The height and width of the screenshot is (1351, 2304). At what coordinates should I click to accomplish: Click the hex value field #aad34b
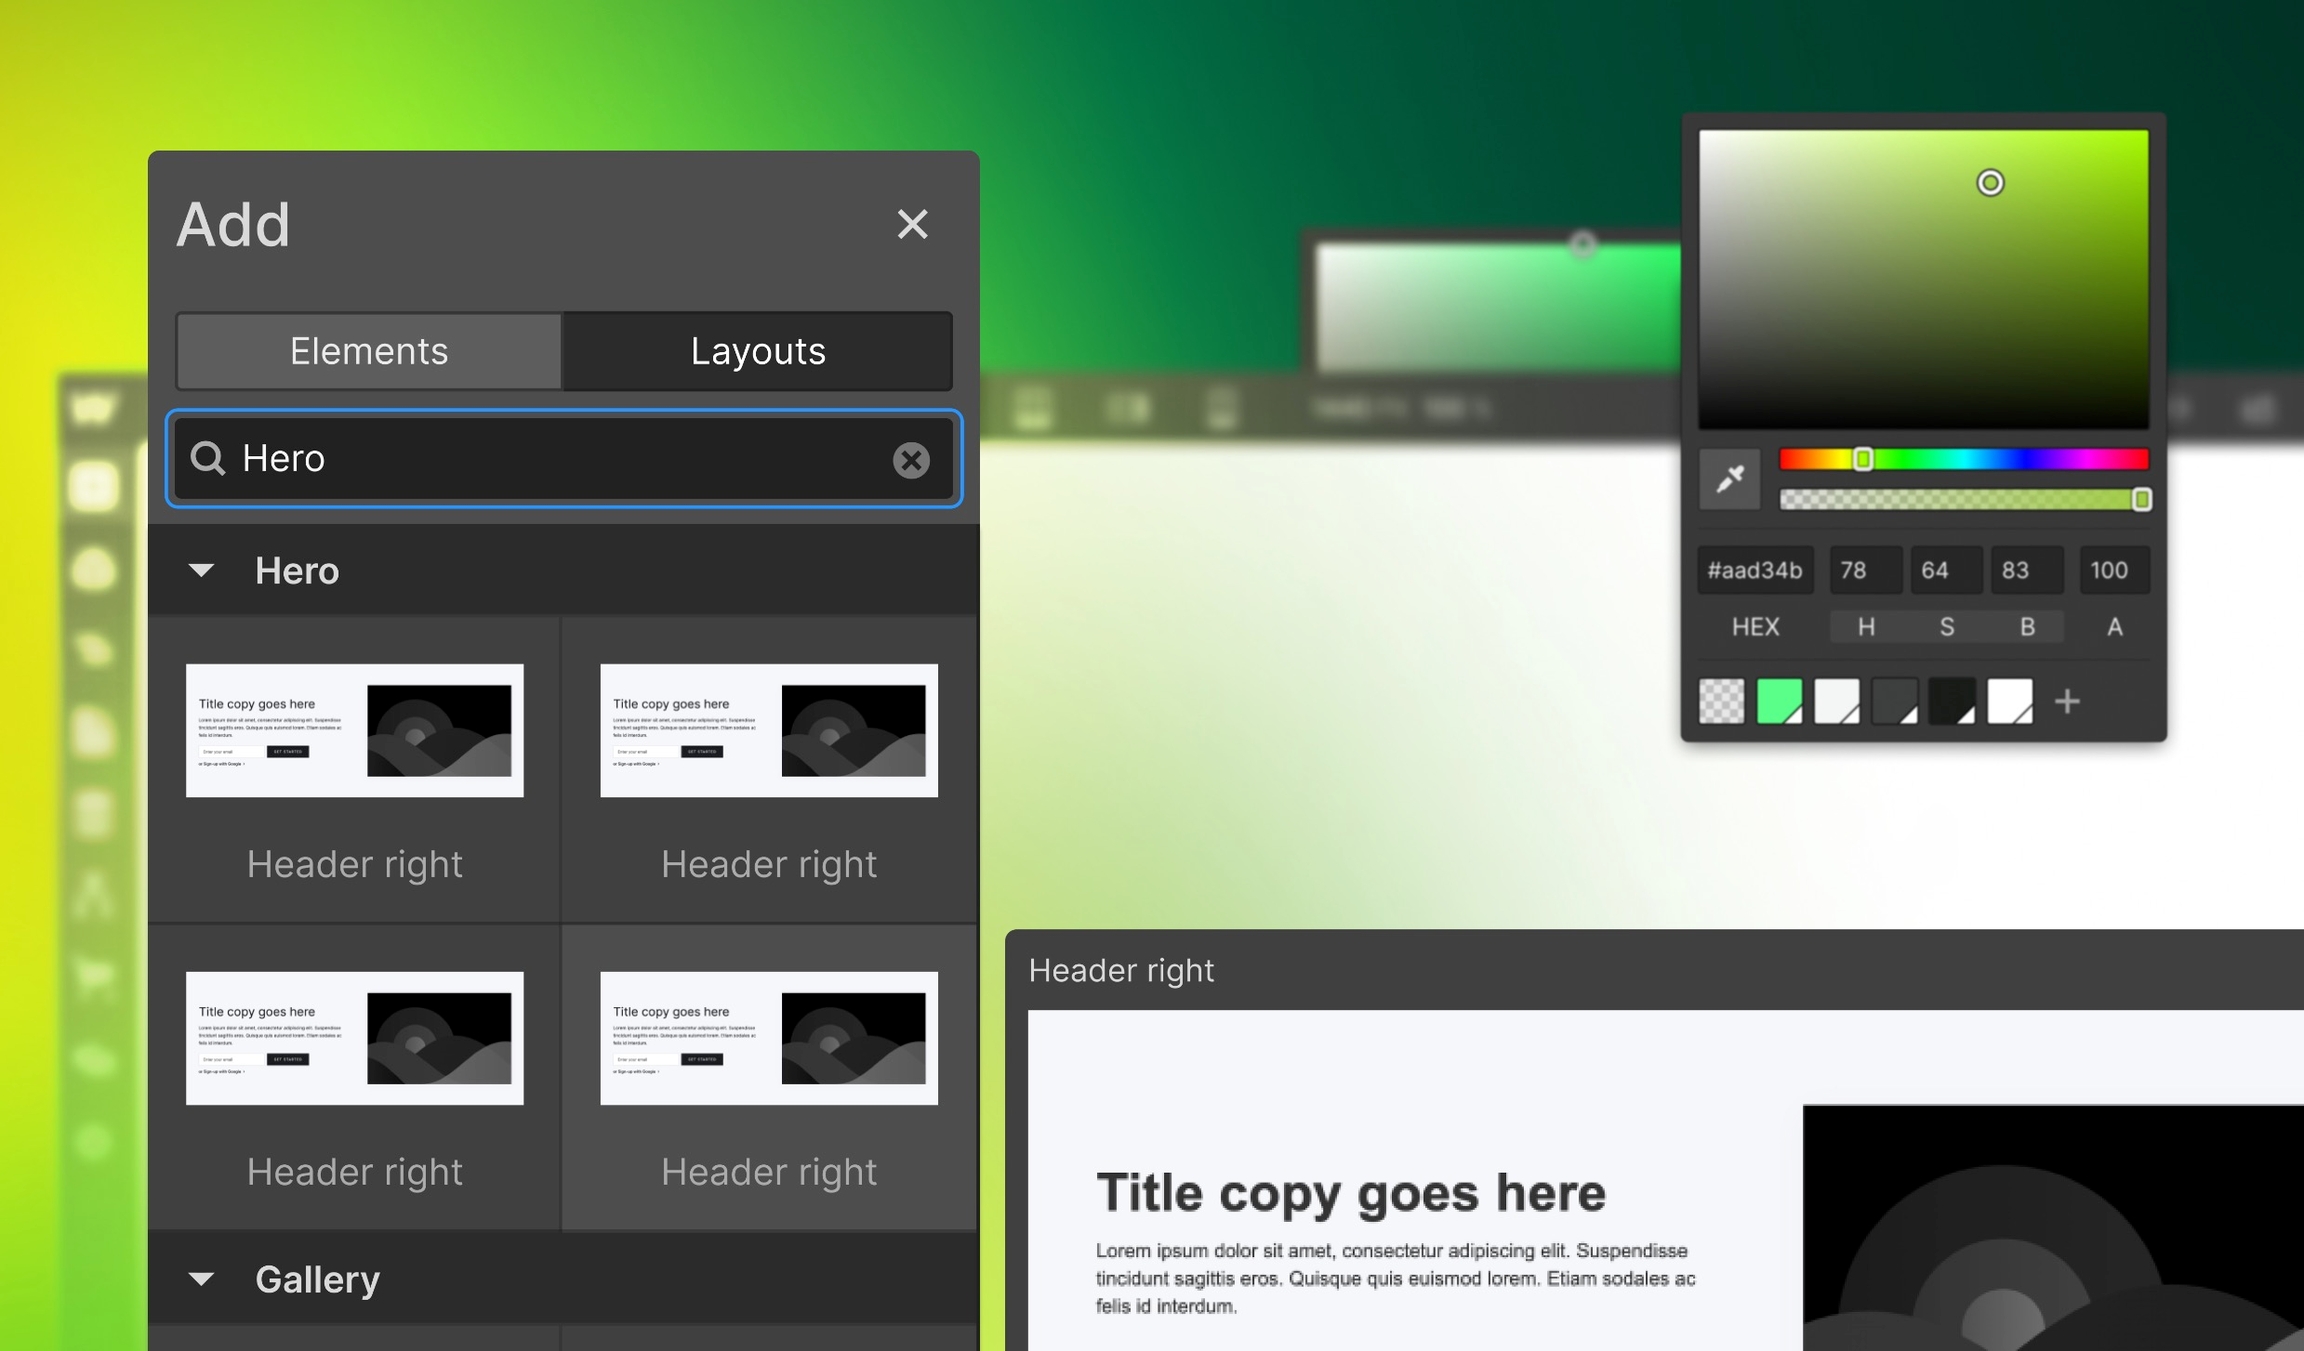(1755, 570)
